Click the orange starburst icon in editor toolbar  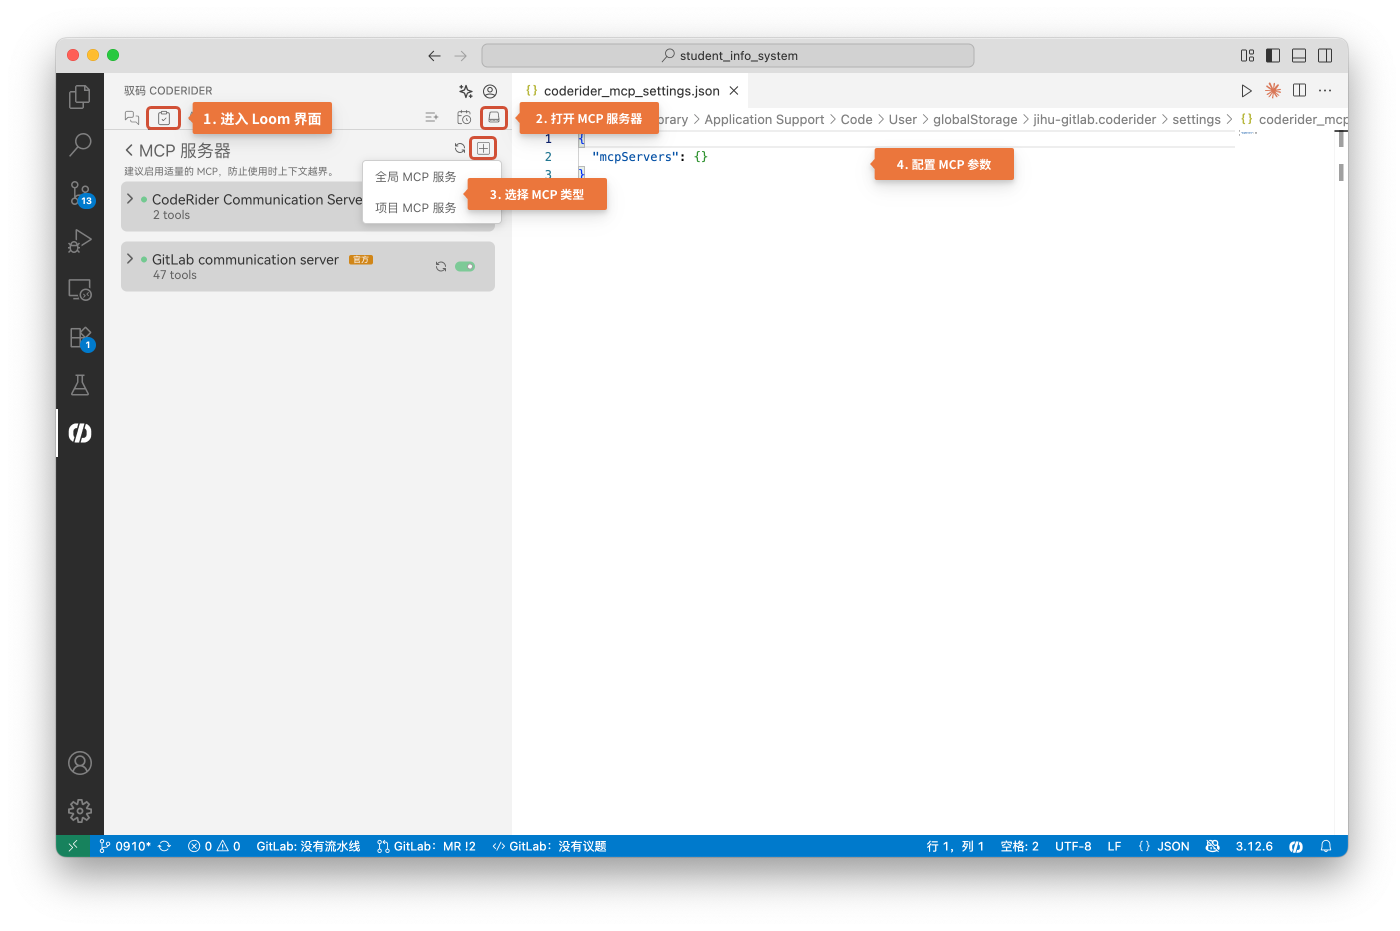[1273, 90]
